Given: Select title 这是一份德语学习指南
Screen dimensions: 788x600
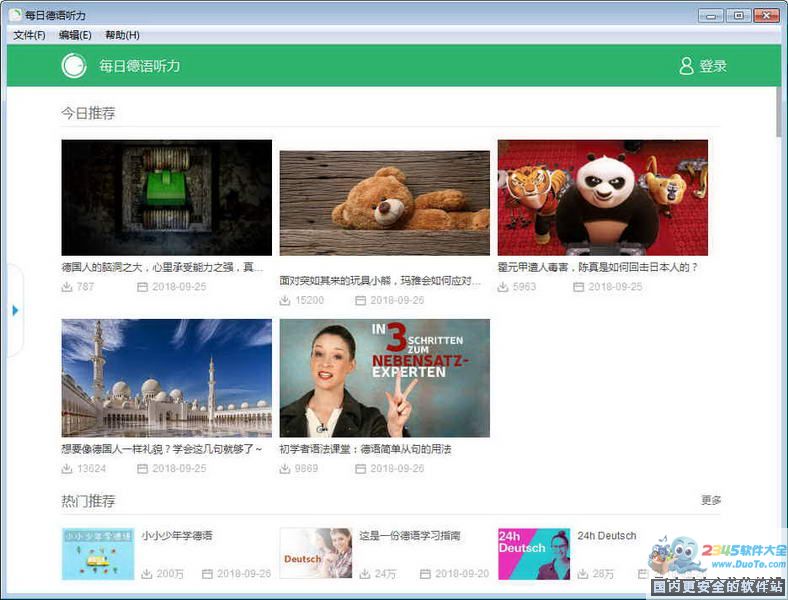Looking at the screenshot, I should click(x=410, y=536).
